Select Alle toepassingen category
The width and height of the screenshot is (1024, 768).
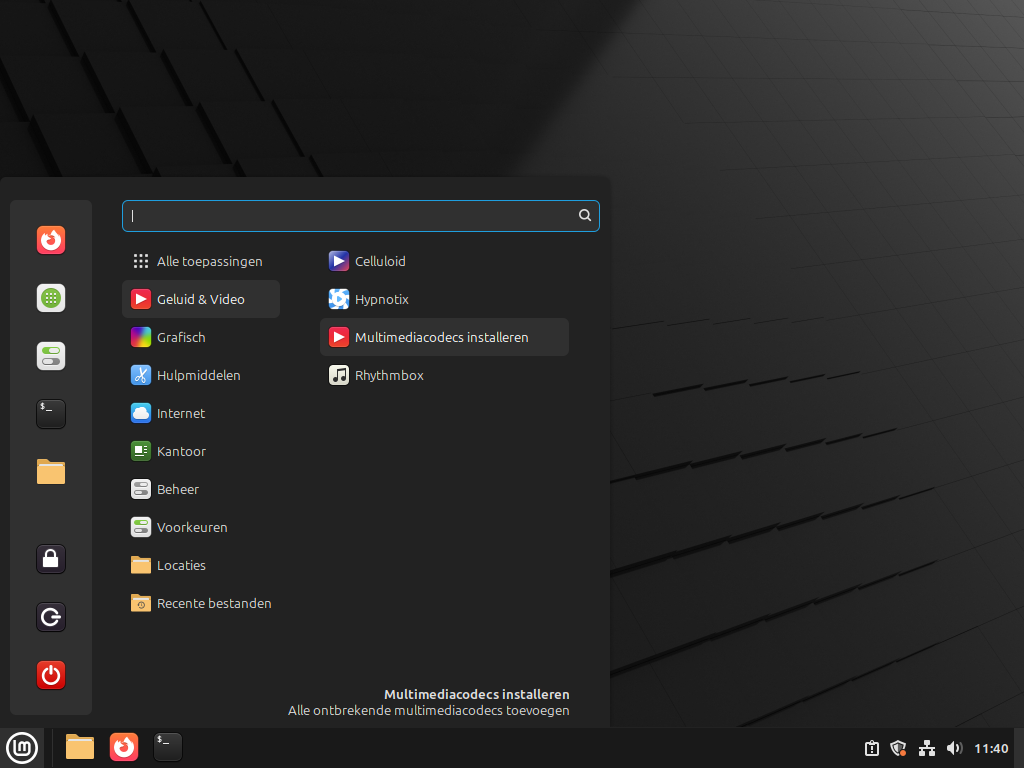(200, 261)
